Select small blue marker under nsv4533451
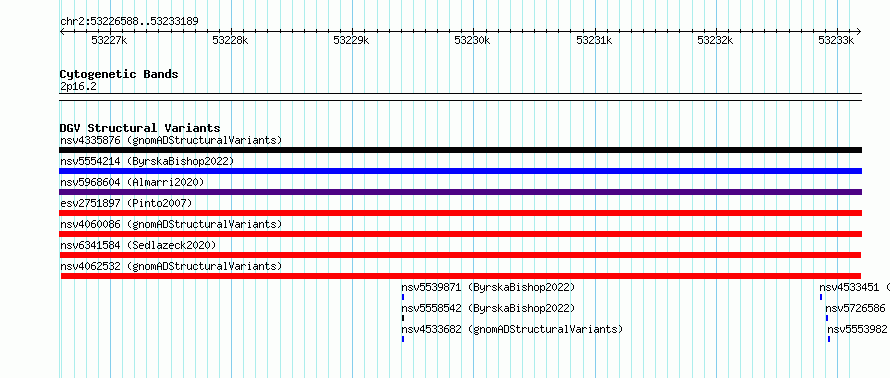 [x=821, y=297]
